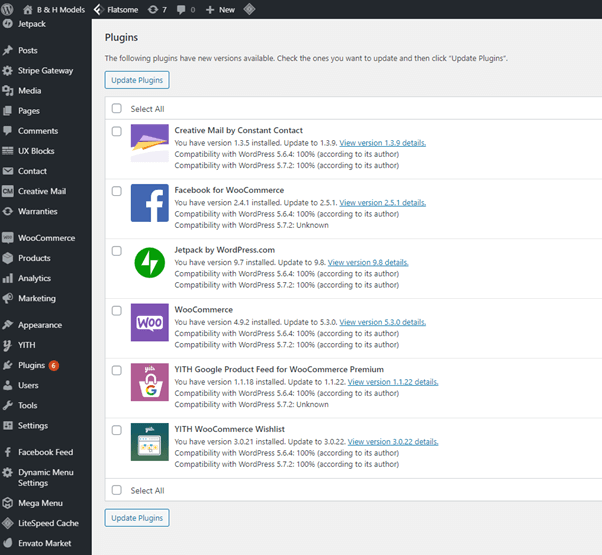This screenshot has width=602, height=555.
Task: Click the Contact envelope icon
Action: 8,171
